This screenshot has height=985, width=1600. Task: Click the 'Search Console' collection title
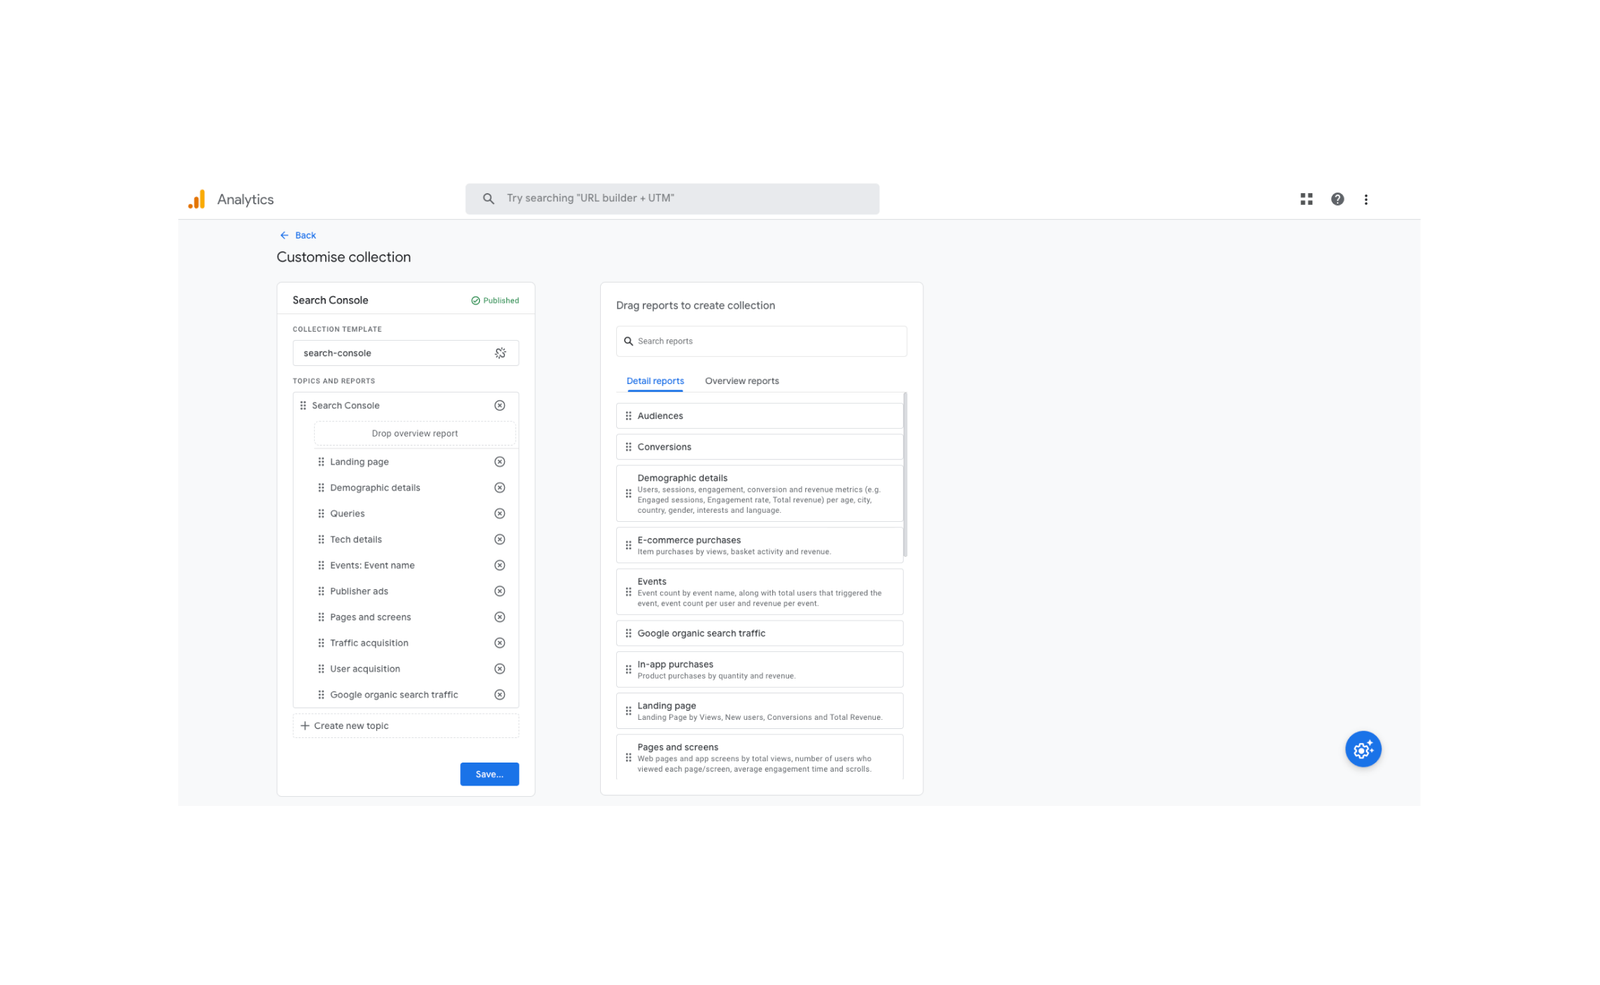(x=330, y=300)
